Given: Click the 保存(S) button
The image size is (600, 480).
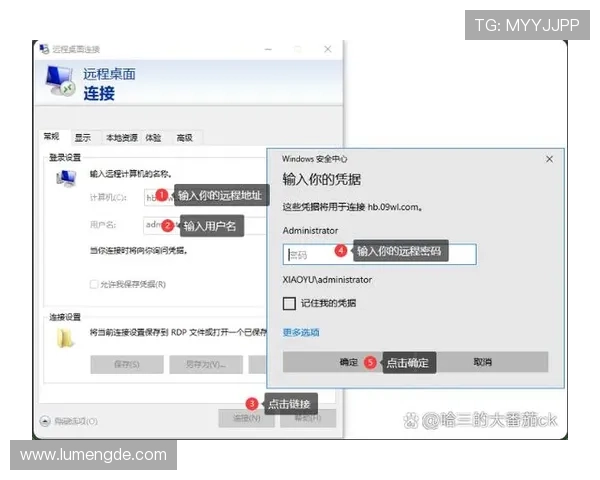Looking at the screenshot, I should 127,364.
